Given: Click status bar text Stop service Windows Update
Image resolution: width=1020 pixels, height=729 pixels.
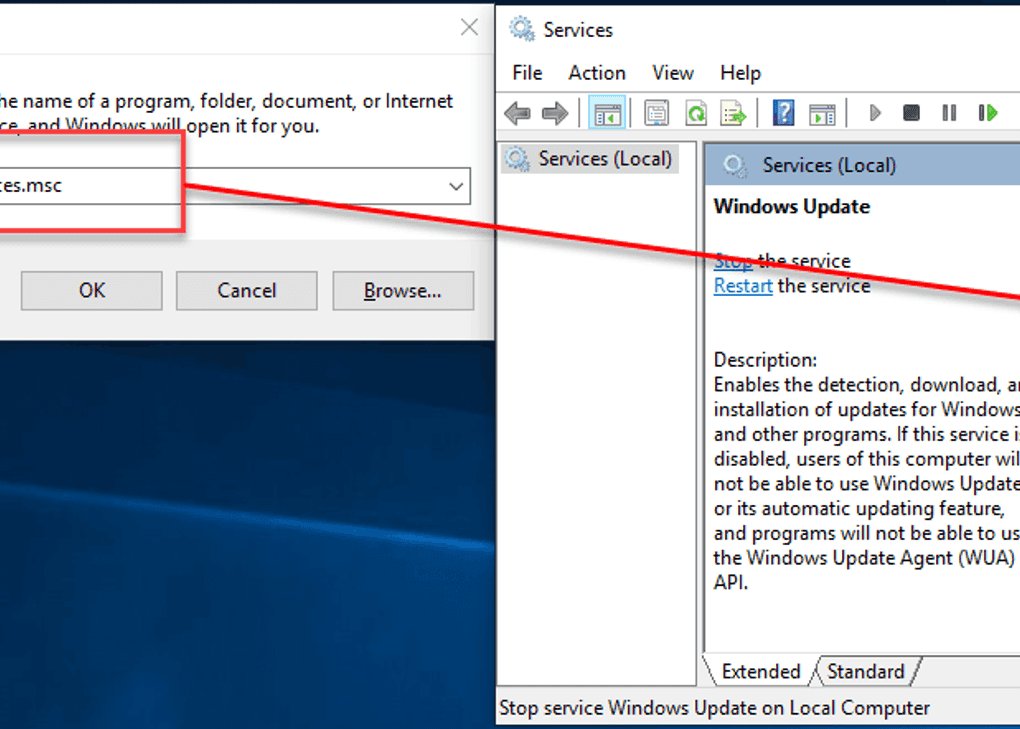Looking at the screenshot, I should 714,708.
